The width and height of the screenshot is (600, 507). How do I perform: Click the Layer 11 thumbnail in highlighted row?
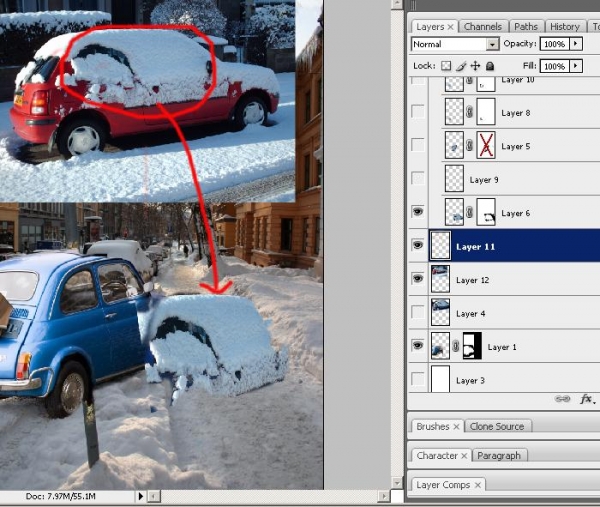pos(440,245)
